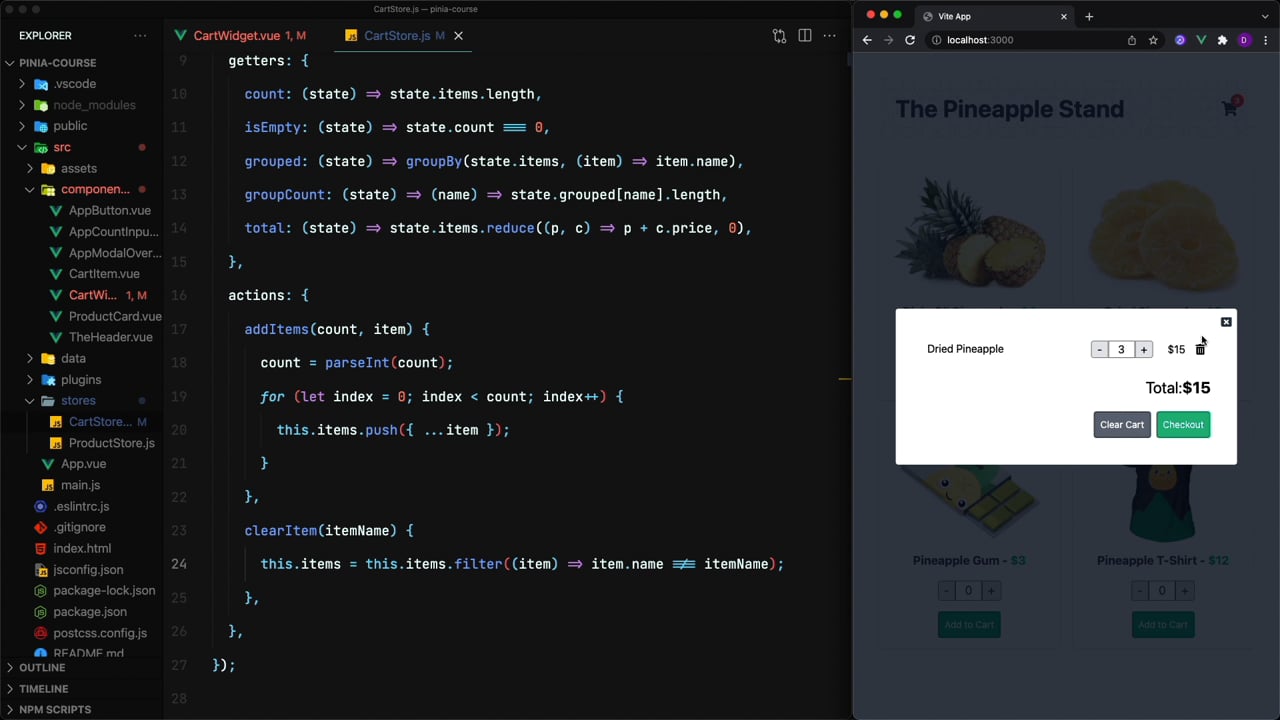The width and height of the screenshot is (1280, 720).
Task: Expand the node_modules folder
Action: pyautogui.click(x=94, y=105)
